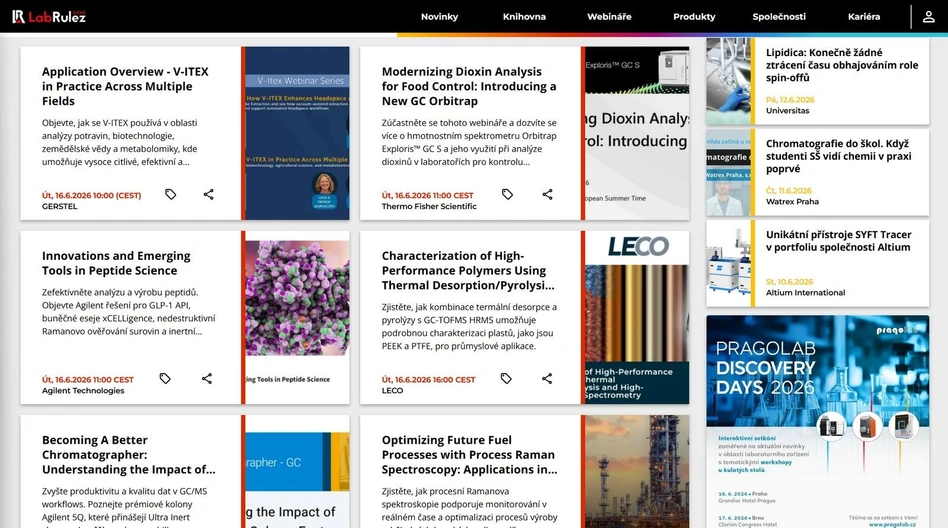948x528 pixels.
Task: Open the LabRulez logo home link
Action: 49,16
